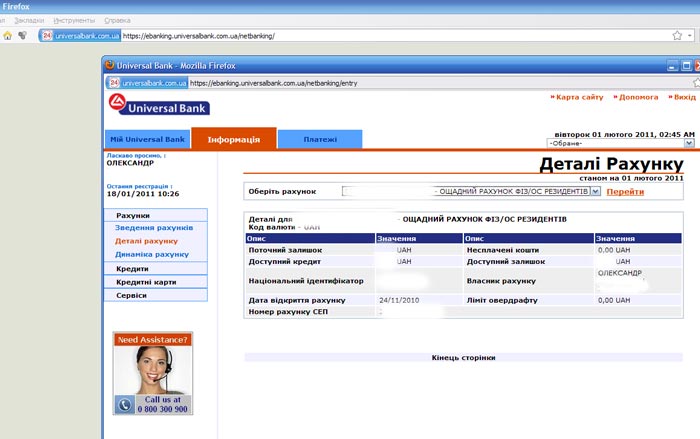Click the Доступний кредит row label
This screenshot has width=700, height=439.
coord(284,262)
